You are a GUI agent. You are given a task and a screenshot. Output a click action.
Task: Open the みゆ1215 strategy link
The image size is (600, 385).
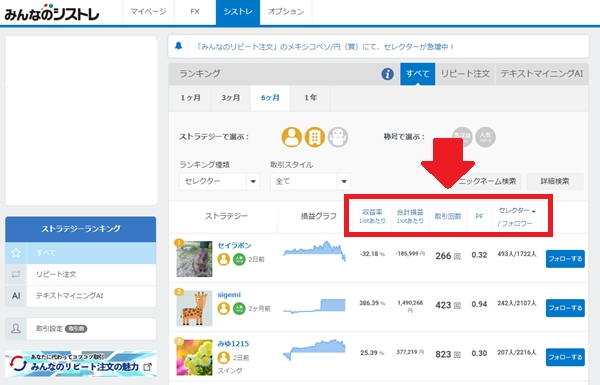233,344
